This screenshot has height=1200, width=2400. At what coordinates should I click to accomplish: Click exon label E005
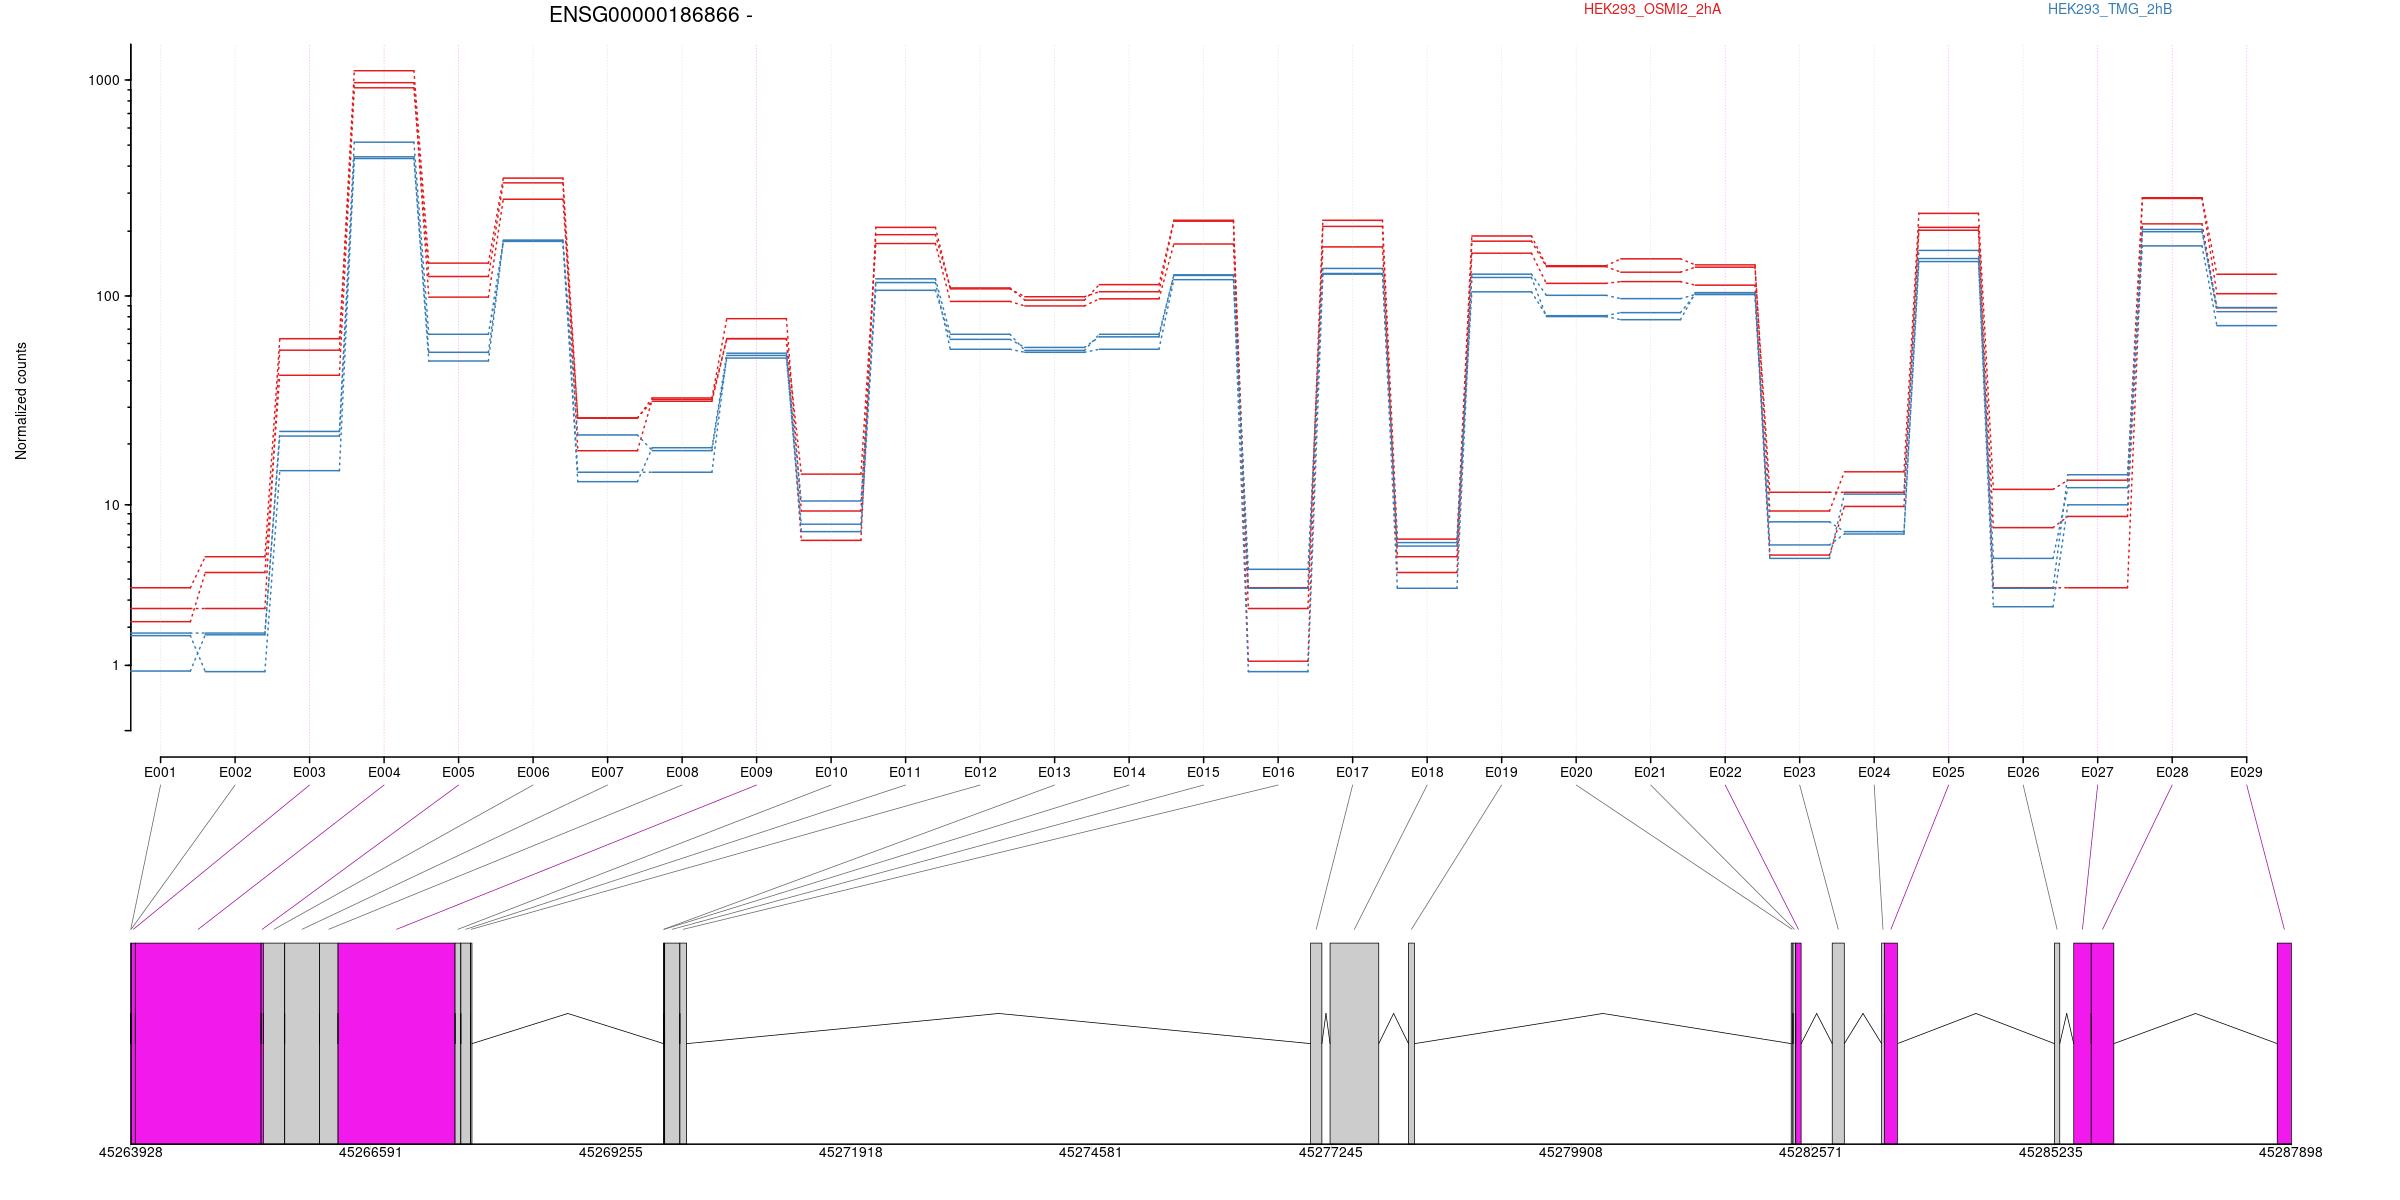[x=458, y=772]
